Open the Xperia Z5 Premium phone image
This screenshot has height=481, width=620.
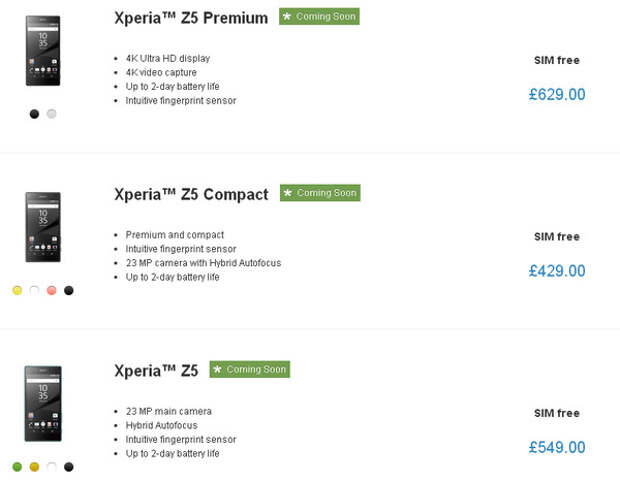[43, 51]
